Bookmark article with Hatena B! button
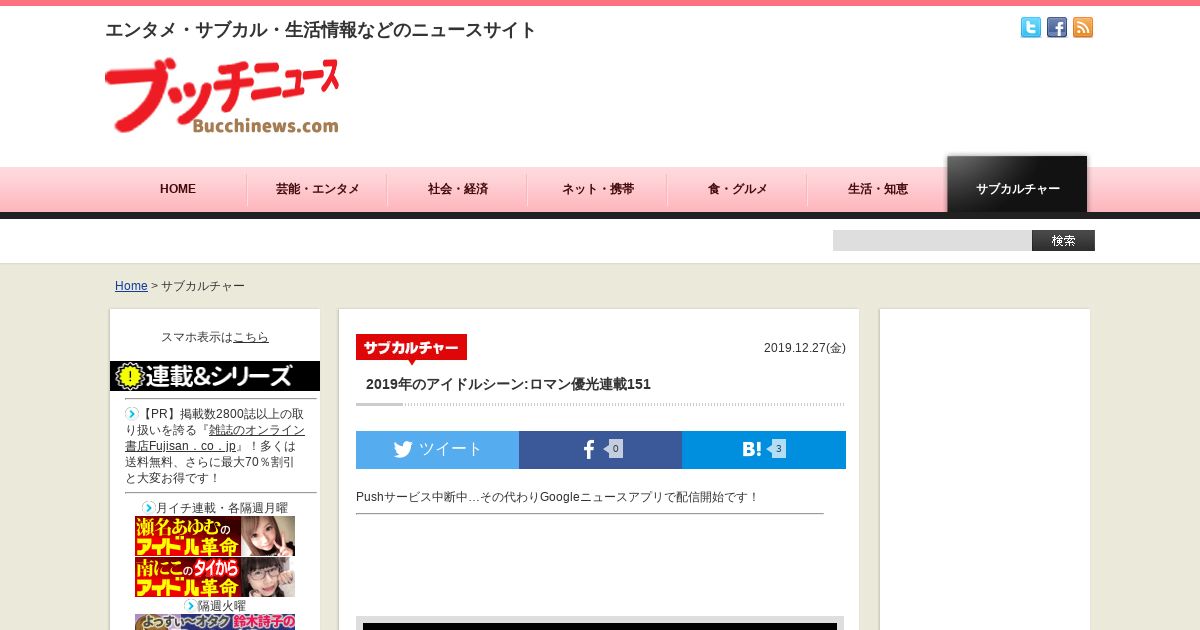Image resolution: width=1200 pixels, height=630 pixels. click(x=764, y=450)
